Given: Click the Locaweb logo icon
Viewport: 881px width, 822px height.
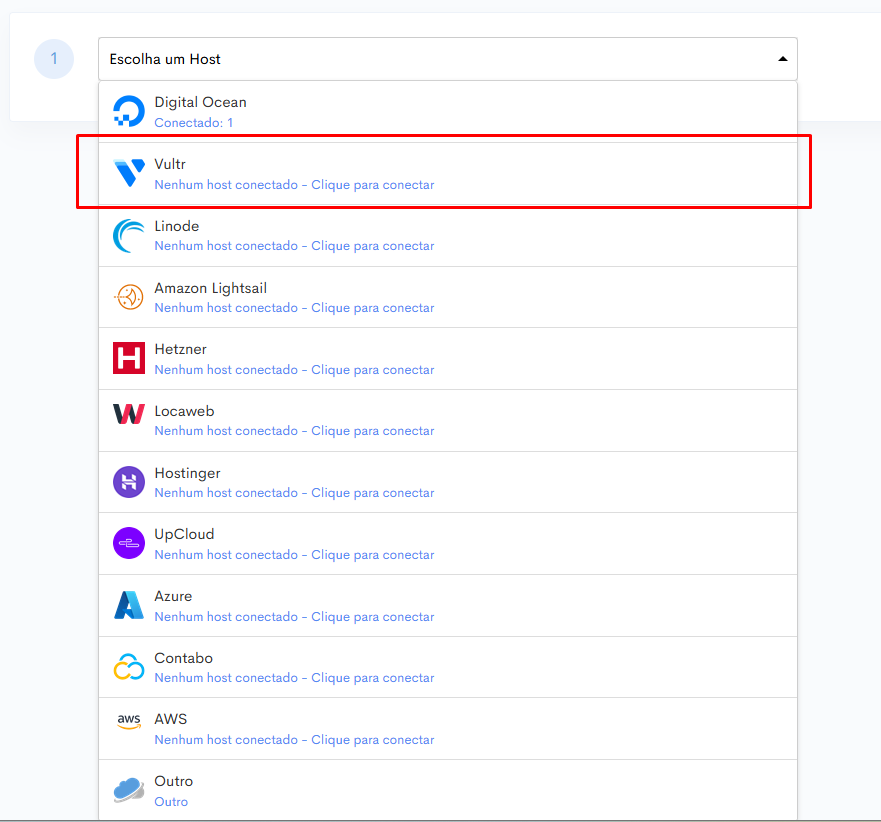Looking at the screenshot, I should click(x=129, y=414).
